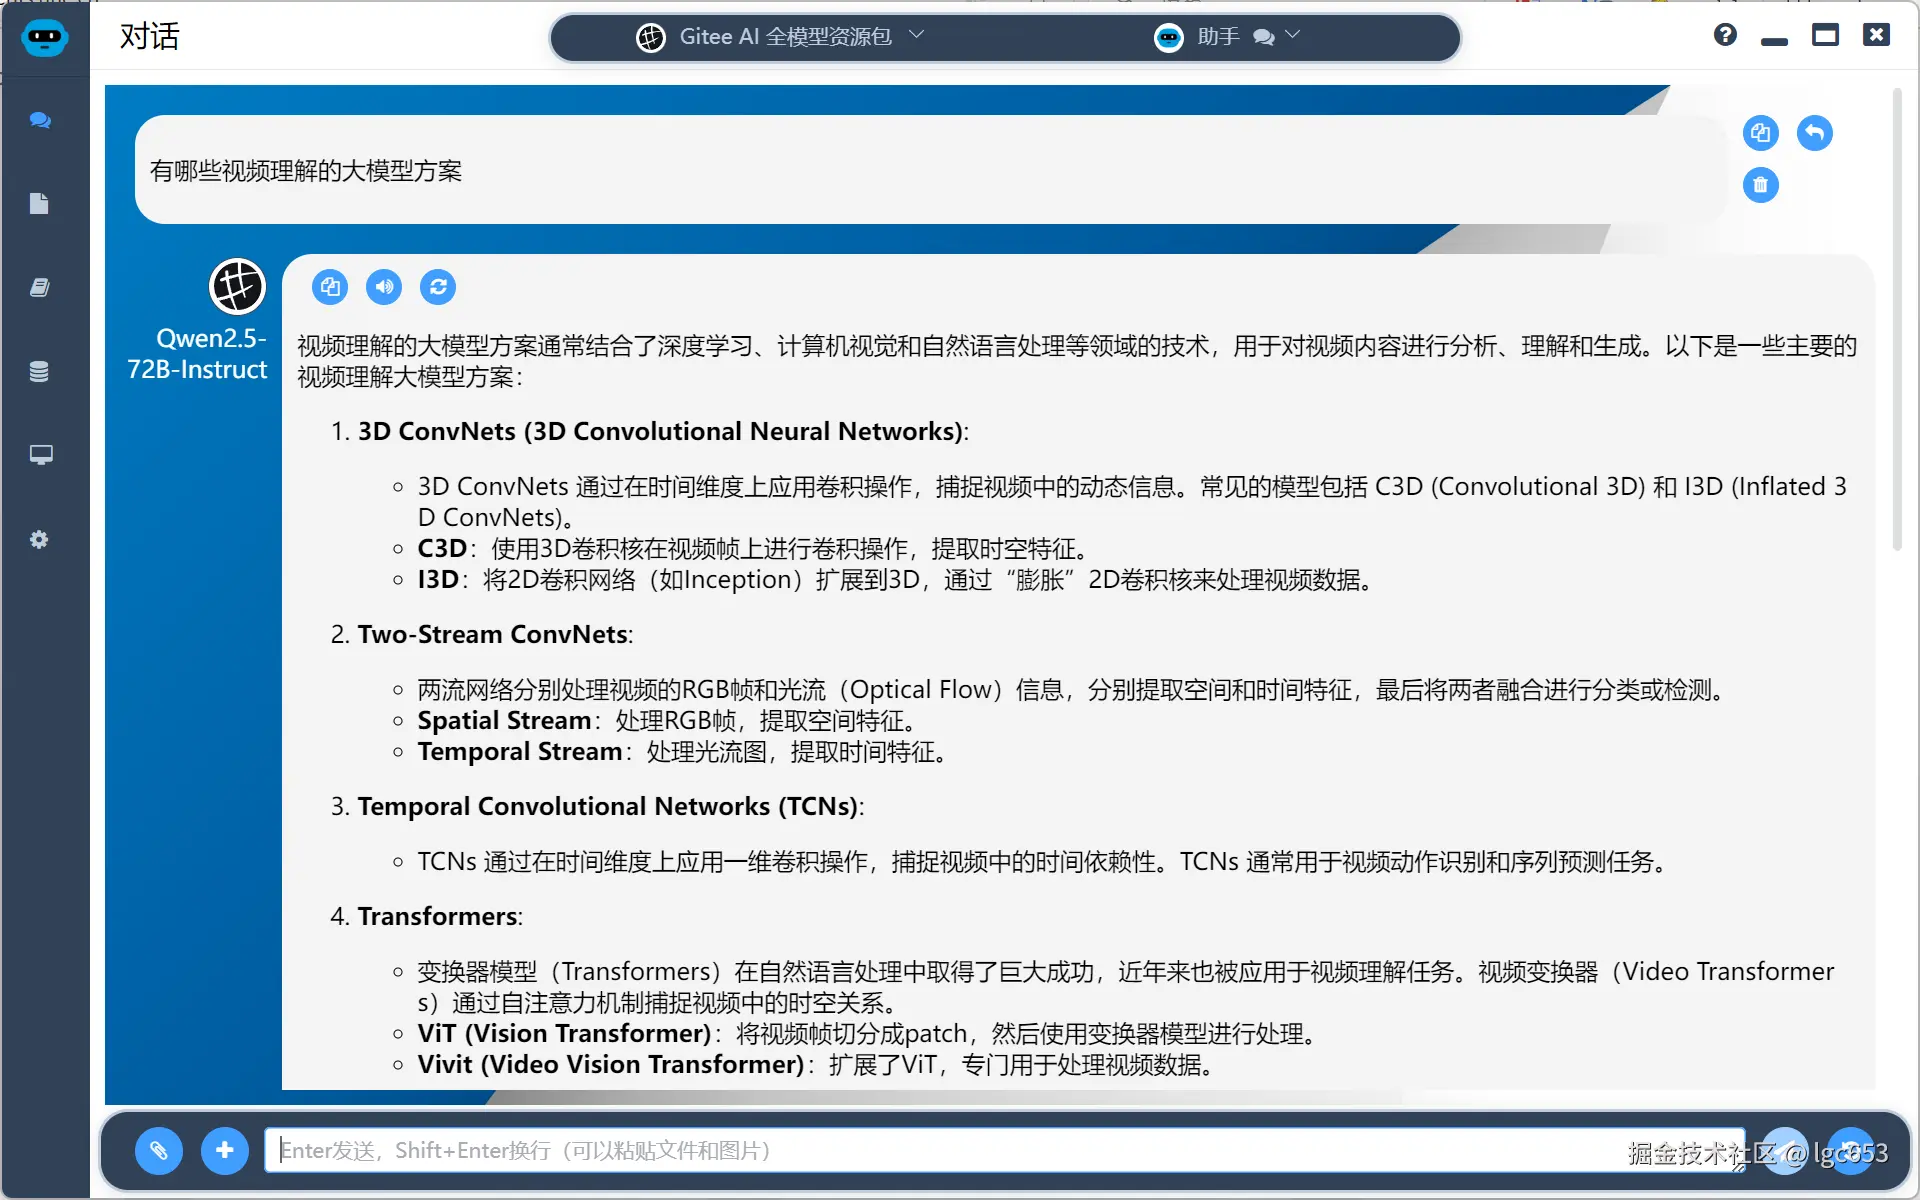Open the database section in sidebar
Screen dimensions: 1920x1200
[40, 372]
